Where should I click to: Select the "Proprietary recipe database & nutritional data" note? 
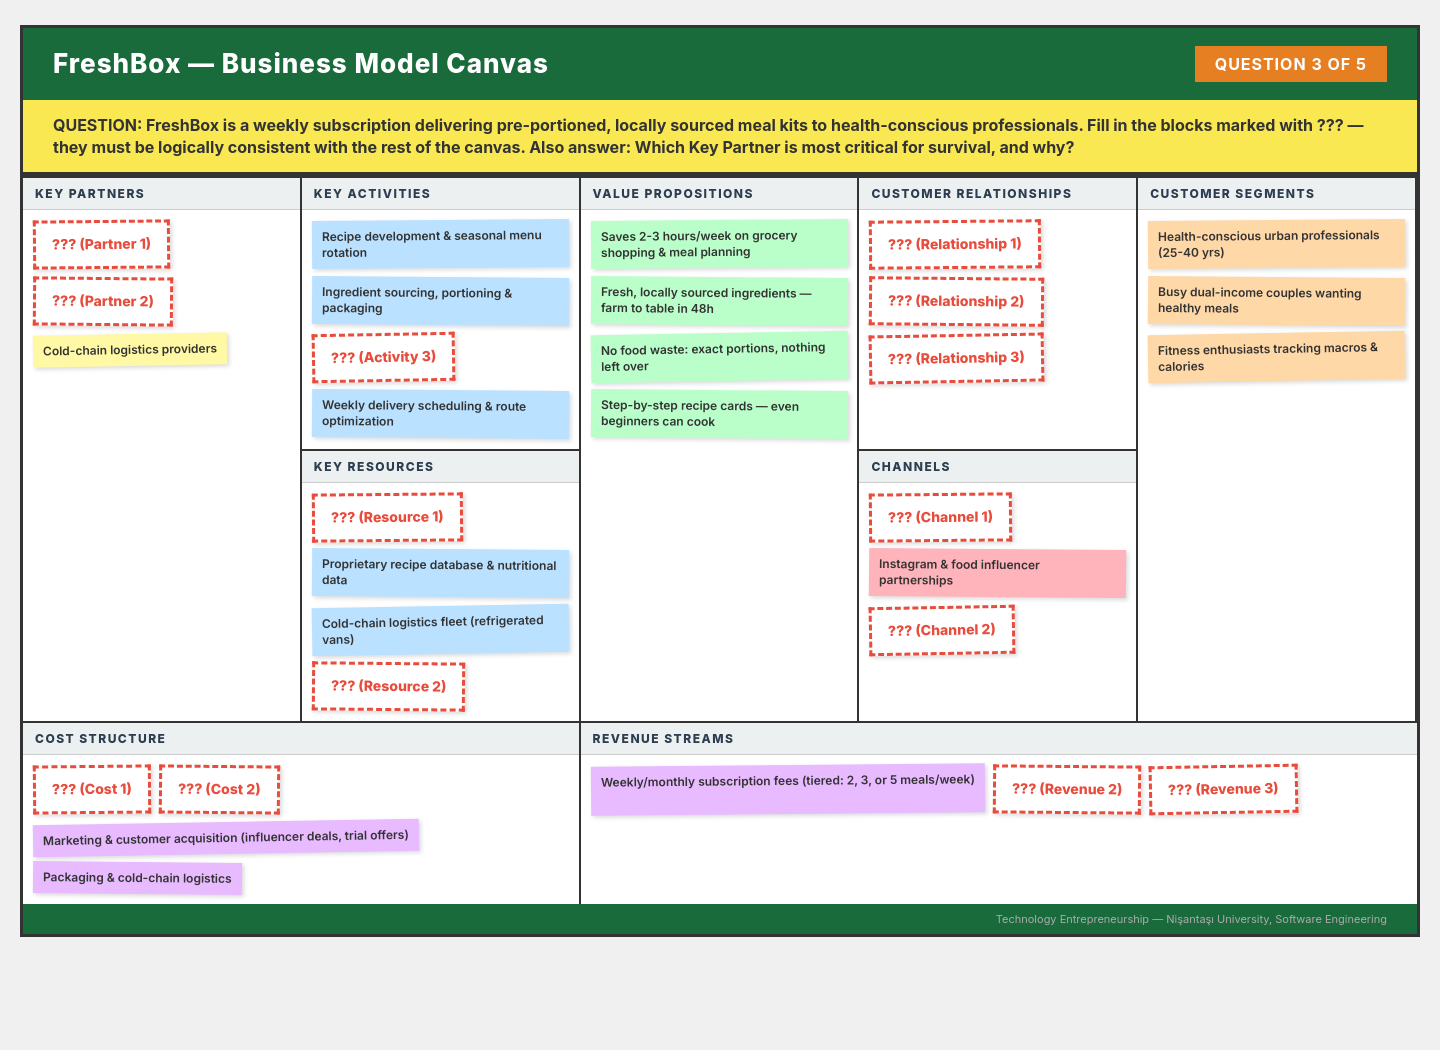click(440, 573)
